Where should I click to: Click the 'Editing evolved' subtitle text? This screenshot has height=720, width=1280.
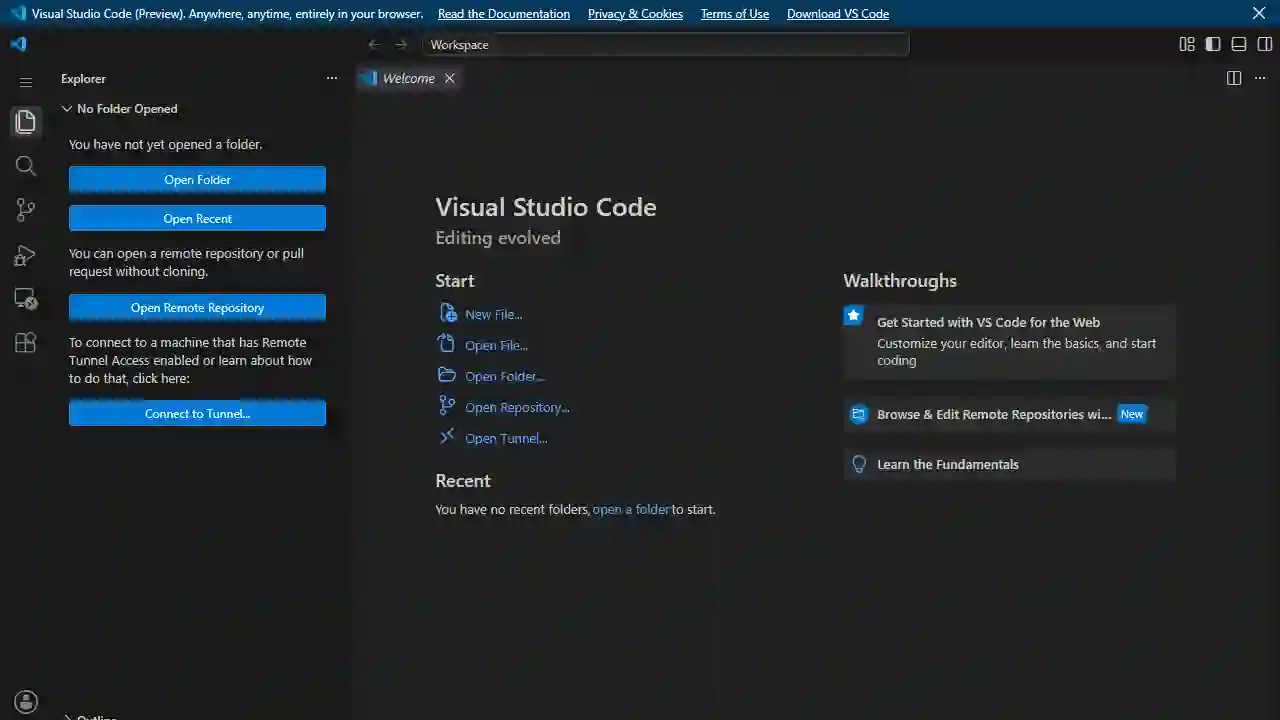[498, 238]
